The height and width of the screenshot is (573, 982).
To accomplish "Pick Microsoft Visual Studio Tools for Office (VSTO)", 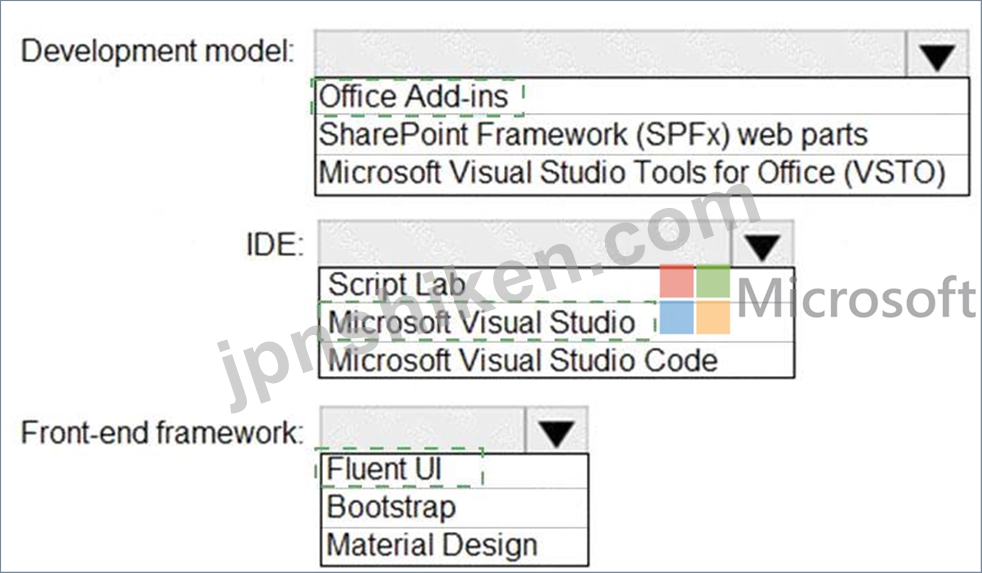I will click(x=642, y=173).
